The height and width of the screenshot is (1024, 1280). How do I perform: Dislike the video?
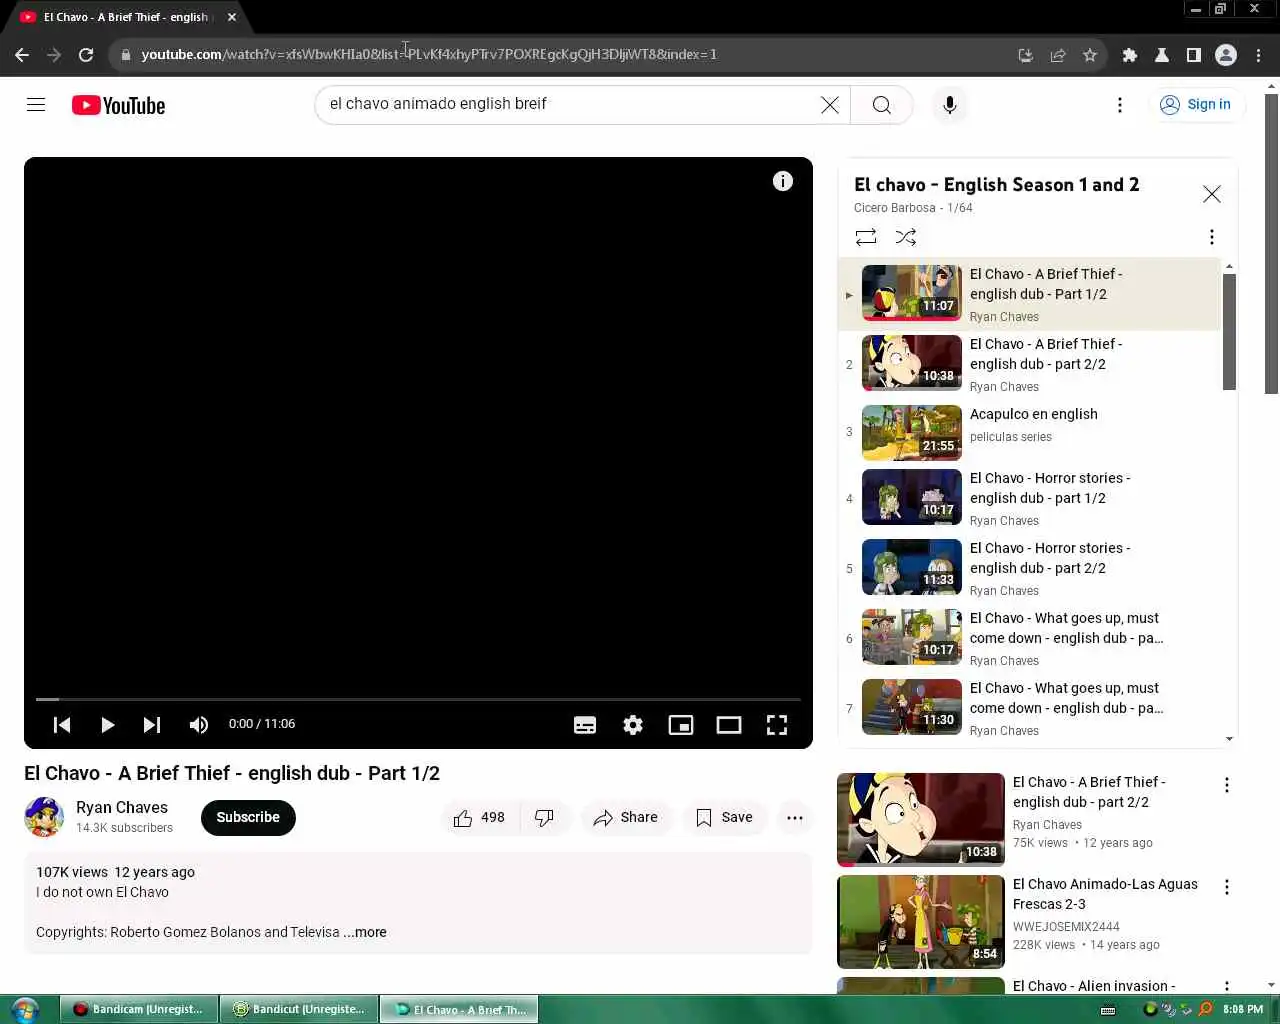click(x=544, y=818)
